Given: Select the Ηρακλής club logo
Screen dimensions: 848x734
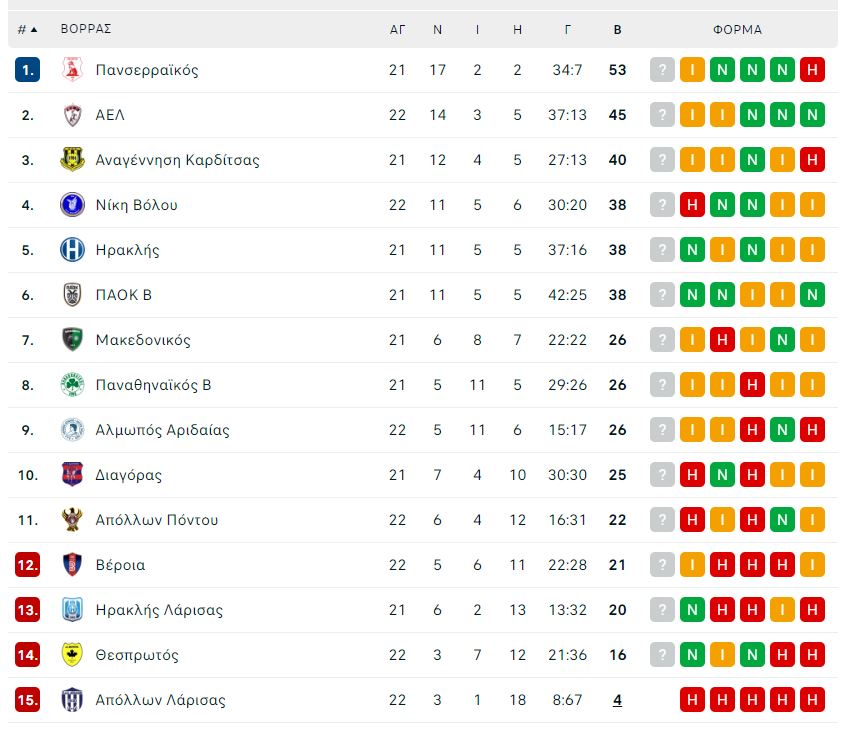Looking at the screenshot, I should point(72,249).
